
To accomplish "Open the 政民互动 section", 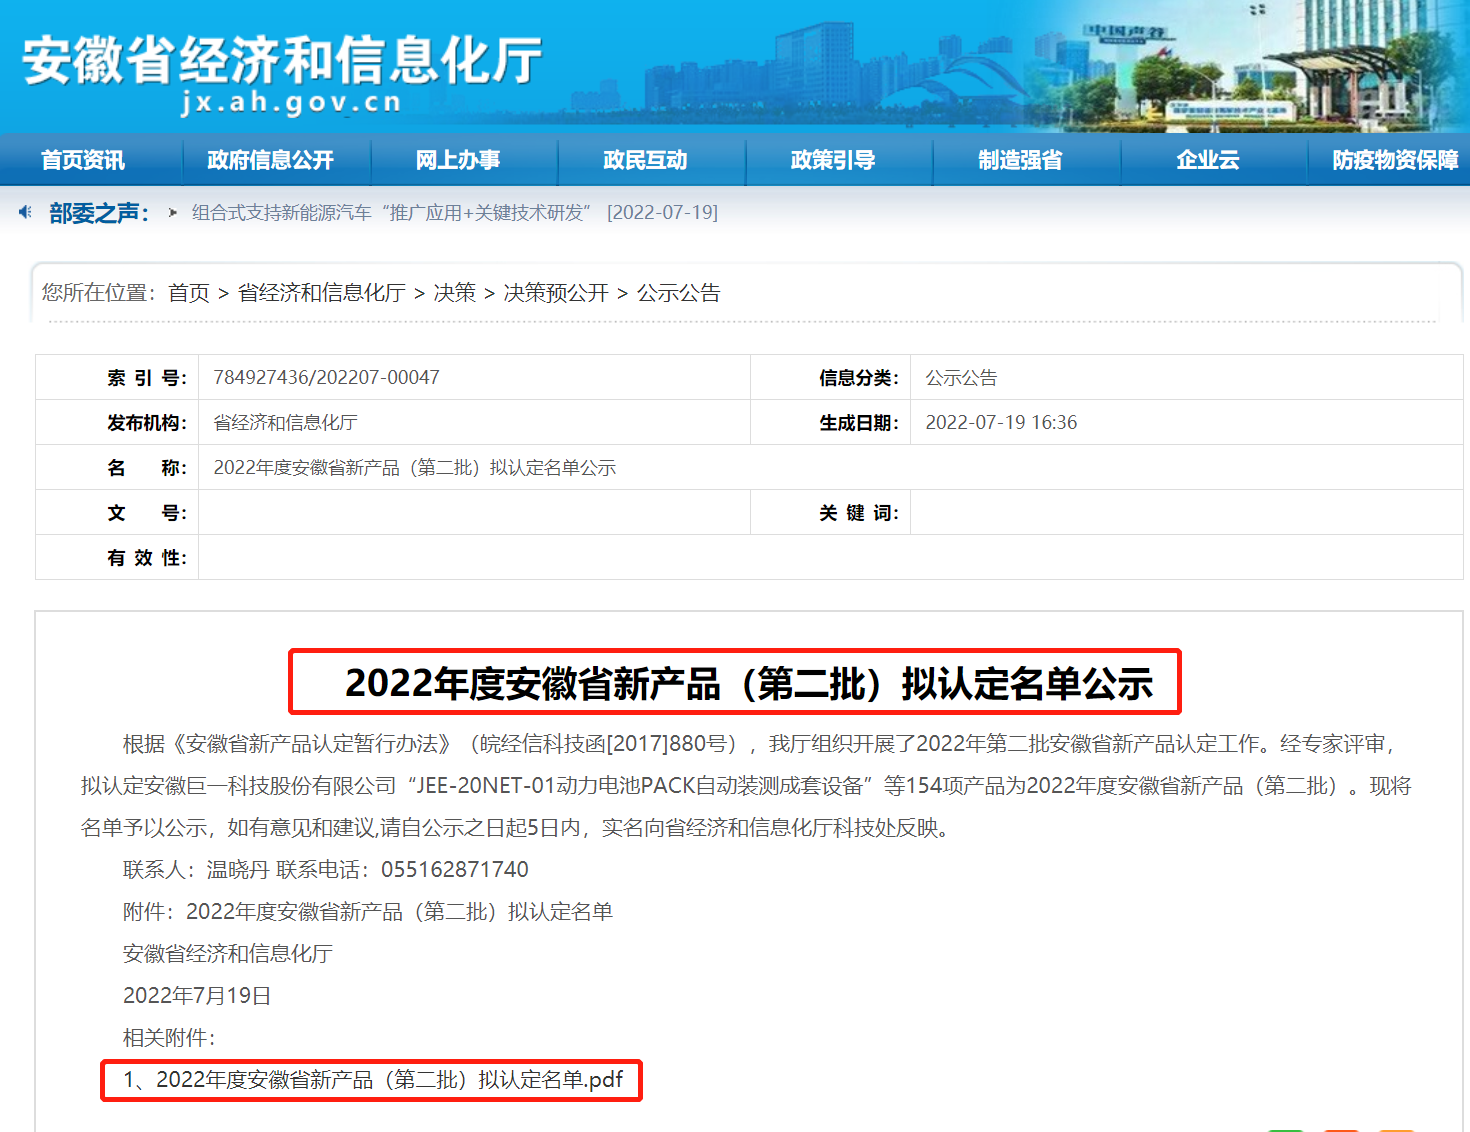I will coord(645,160).
